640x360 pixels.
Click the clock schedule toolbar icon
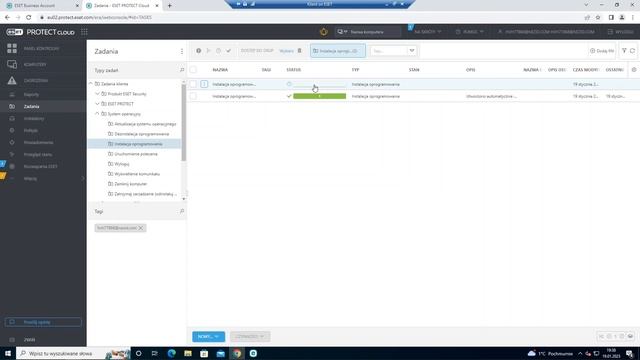coord(218,51)
